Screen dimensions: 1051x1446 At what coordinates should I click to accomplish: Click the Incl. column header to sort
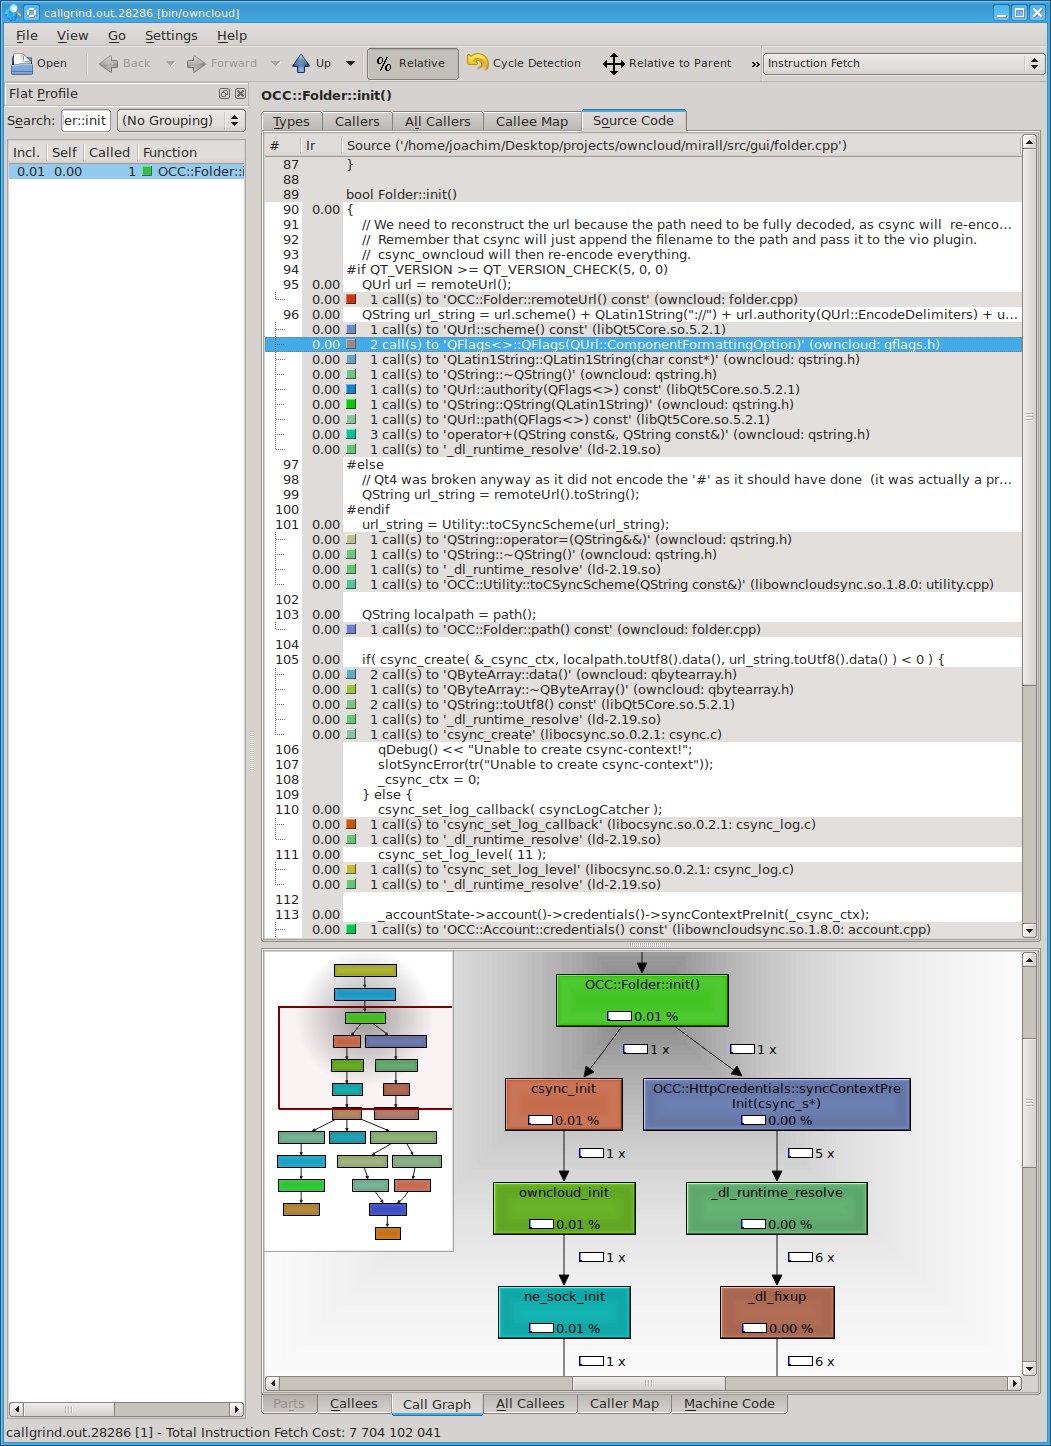[26, 152]
